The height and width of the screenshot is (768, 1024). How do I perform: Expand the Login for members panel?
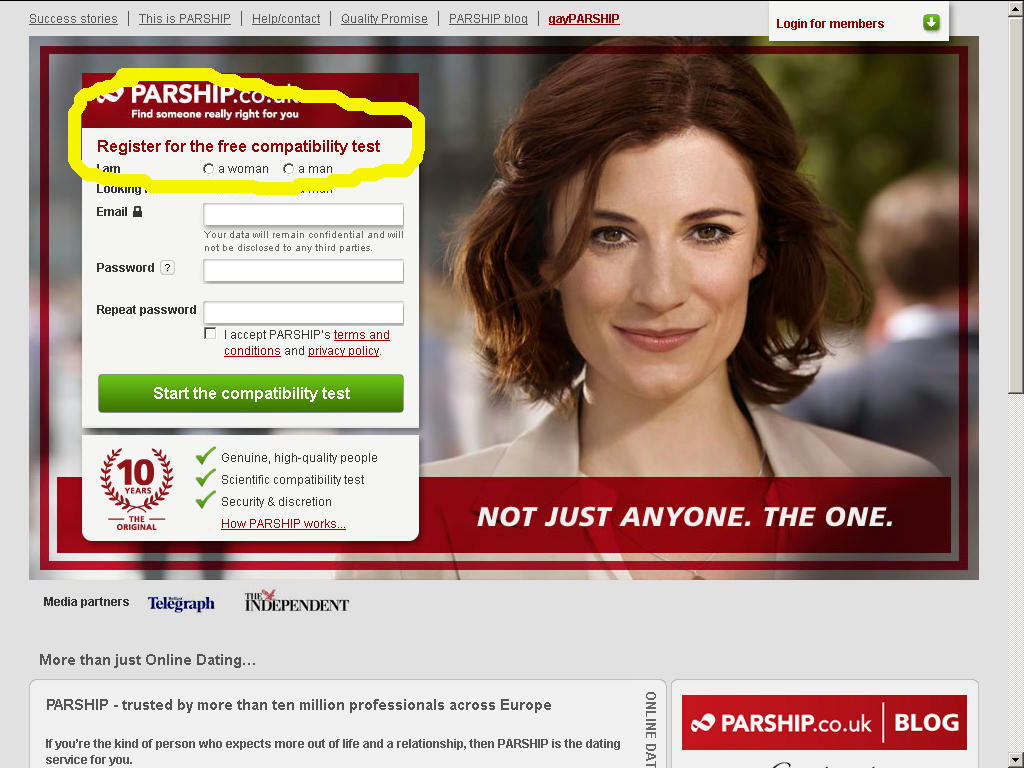(x=858, y=24)
